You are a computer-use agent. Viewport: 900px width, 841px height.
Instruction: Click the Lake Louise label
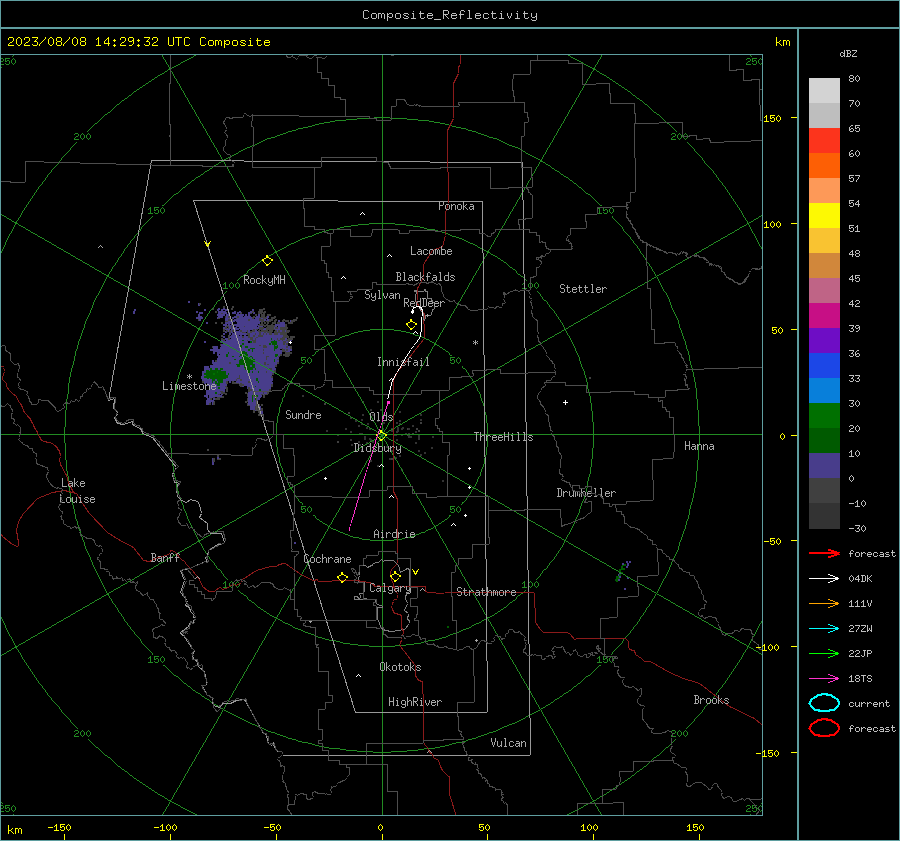(77, 491)
